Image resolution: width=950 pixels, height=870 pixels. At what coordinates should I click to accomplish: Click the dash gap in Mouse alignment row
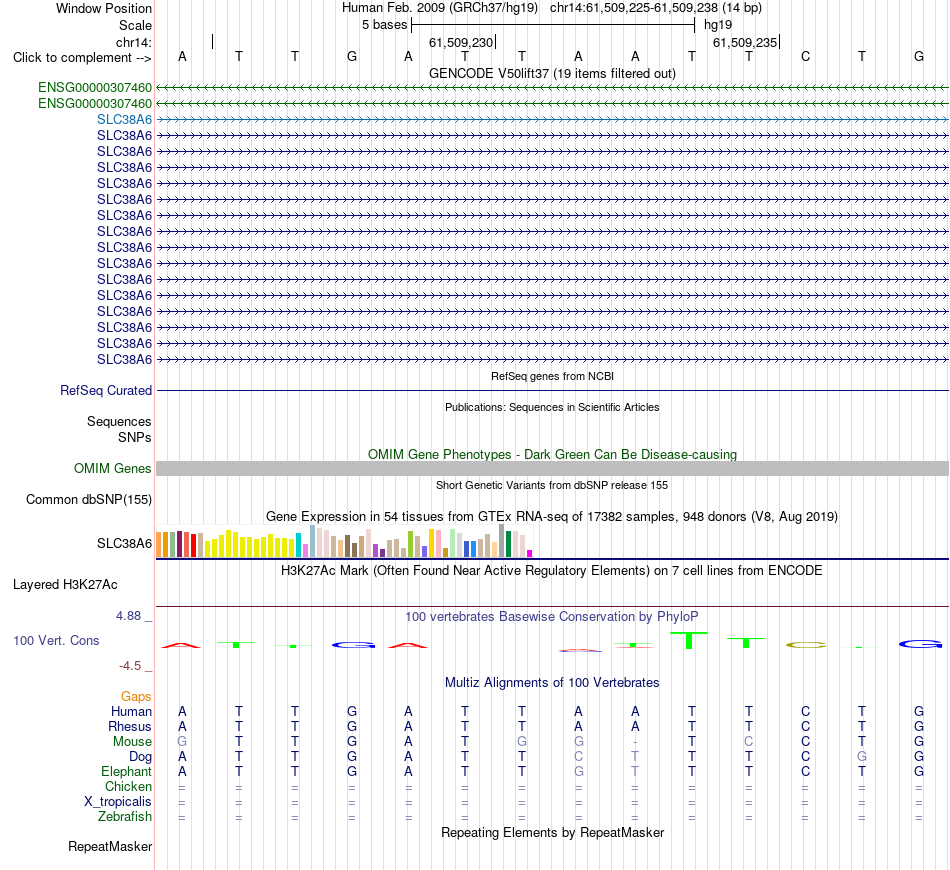(x=635, y=742)
